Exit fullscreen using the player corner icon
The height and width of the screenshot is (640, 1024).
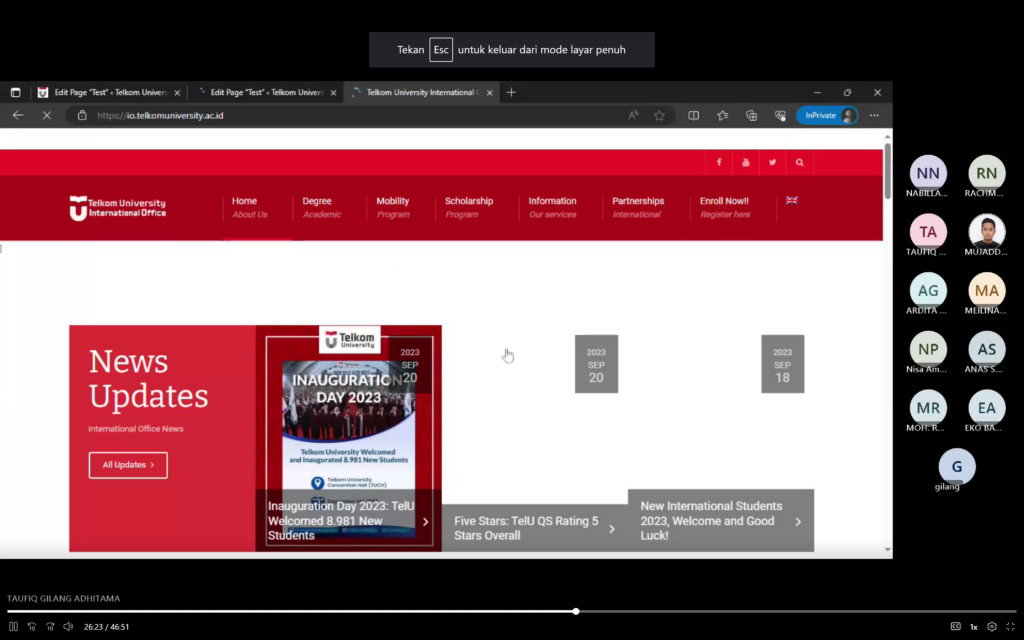coord(1010,626)
